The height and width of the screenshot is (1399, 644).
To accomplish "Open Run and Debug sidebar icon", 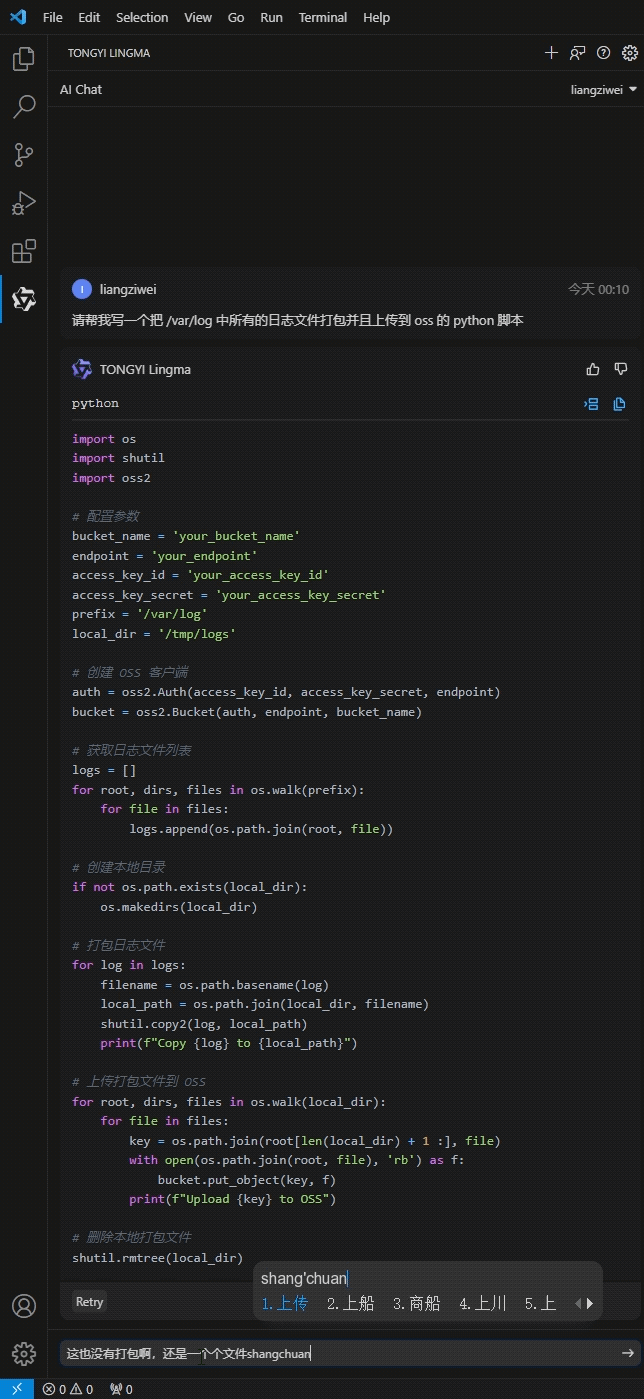I will coord(24,204).
